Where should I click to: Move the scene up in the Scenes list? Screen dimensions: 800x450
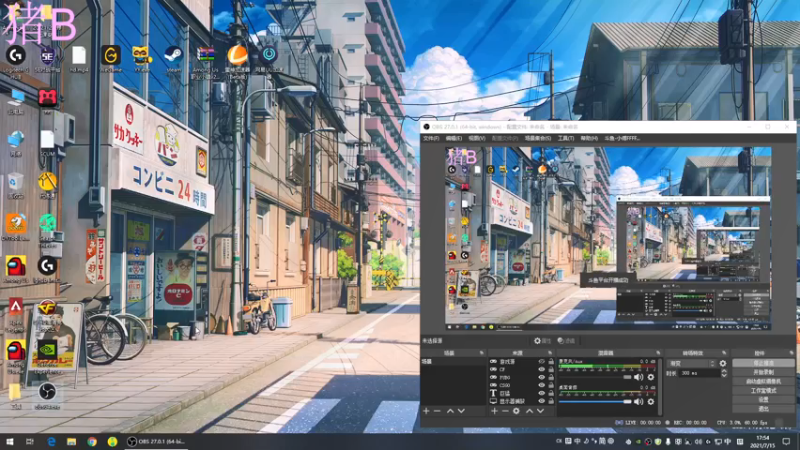[x=450, y=411]
